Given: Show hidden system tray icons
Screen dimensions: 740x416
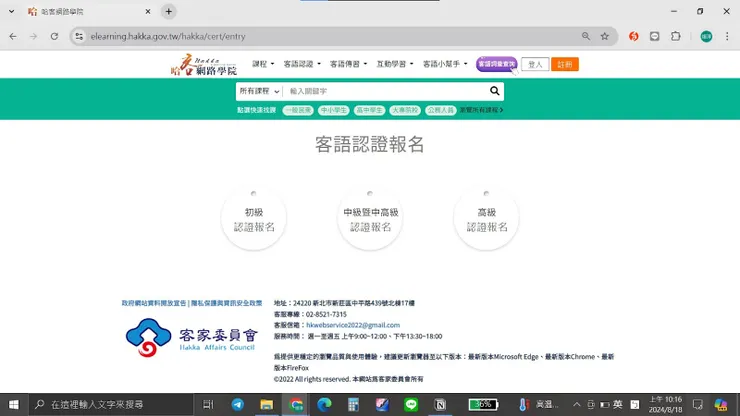Looking at the screenshot, I should pyautogui.click(x=577, y=405).
